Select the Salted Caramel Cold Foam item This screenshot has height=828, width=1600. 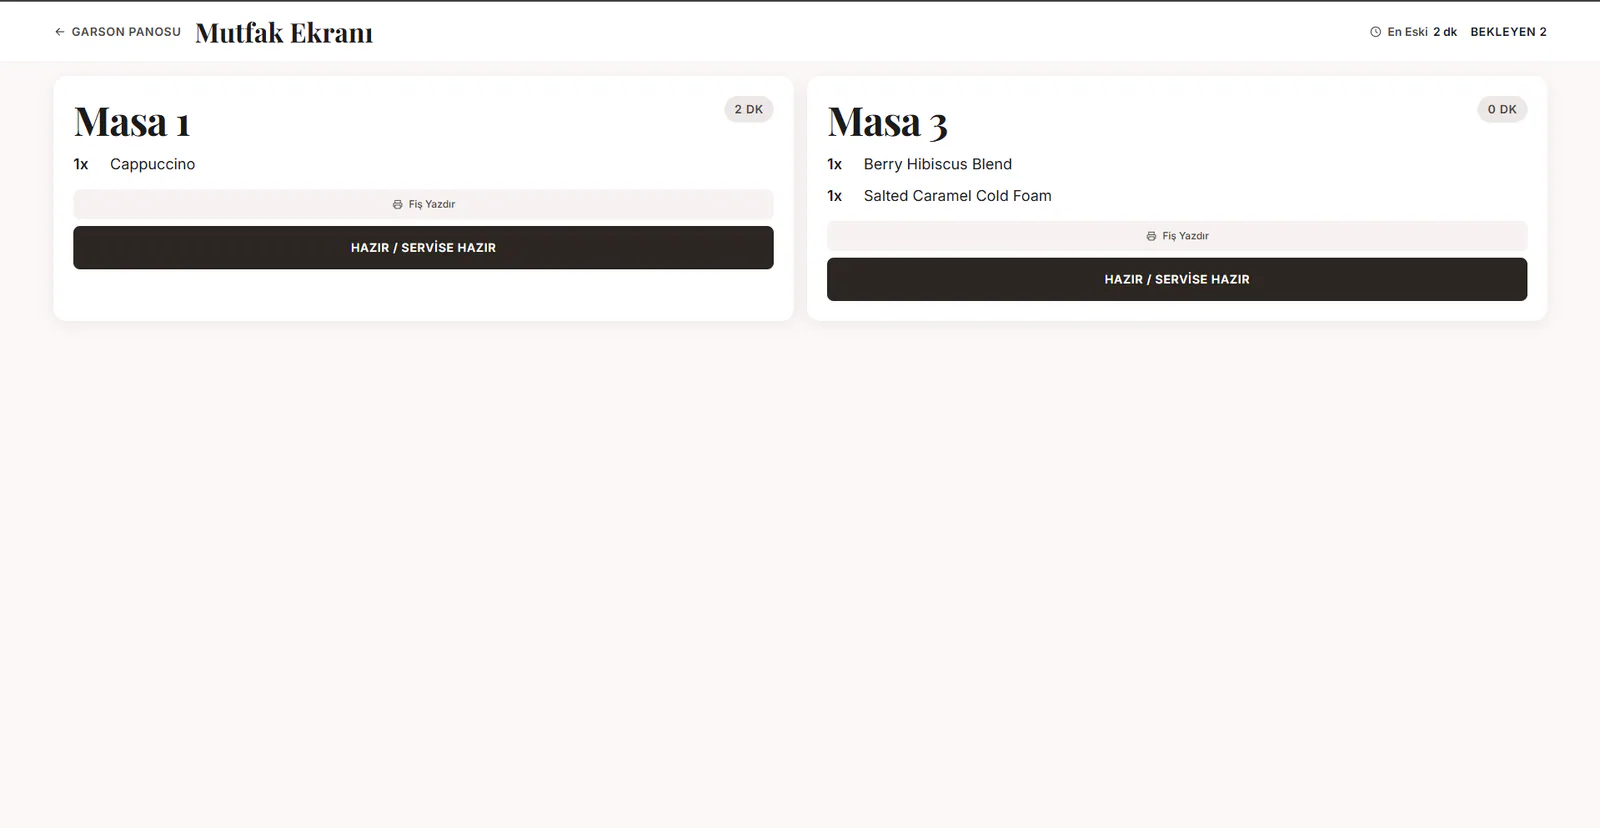click(x=958, y=196)
